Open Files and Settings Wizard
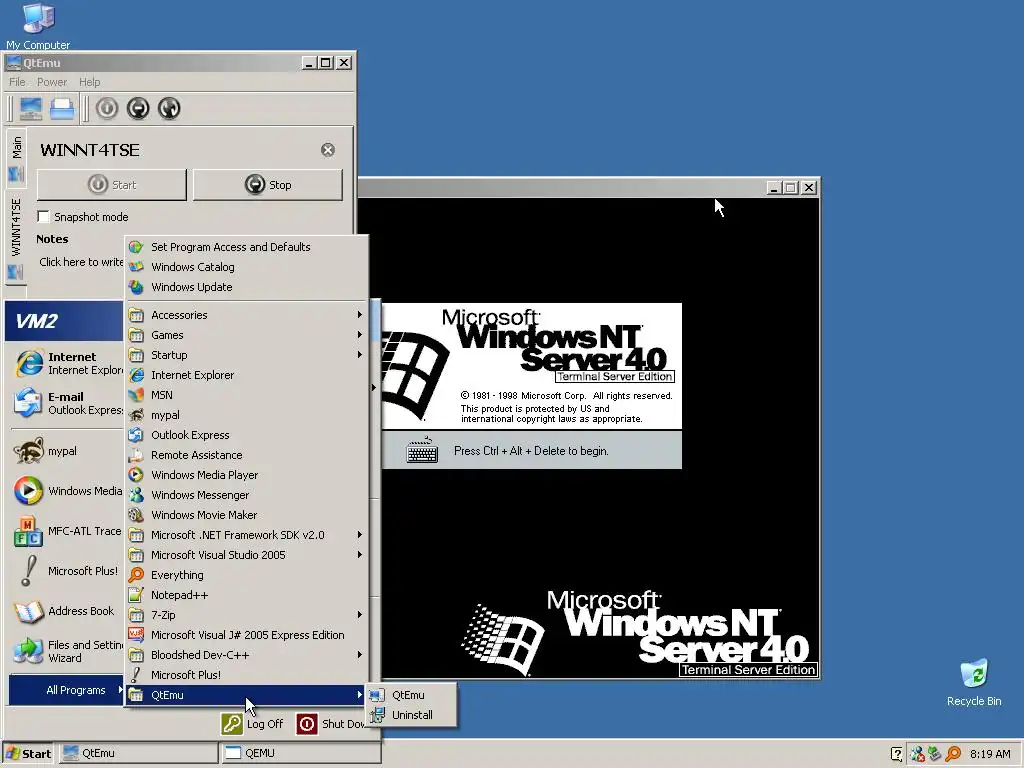The width and height of the screenshot is (1024, 768). point(67,651)
